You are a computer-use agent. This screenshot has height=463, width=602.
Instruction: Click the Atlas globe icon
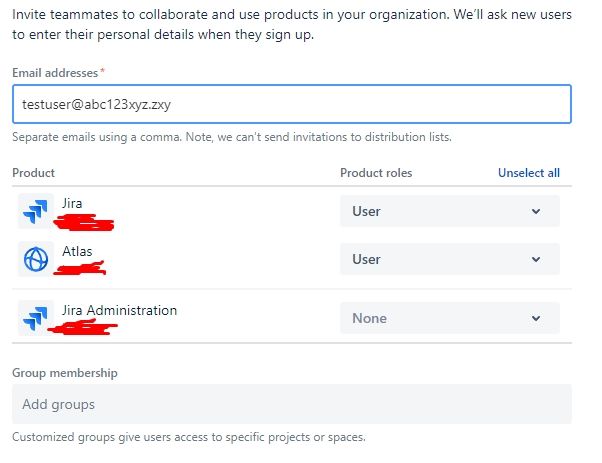[35, 259]
